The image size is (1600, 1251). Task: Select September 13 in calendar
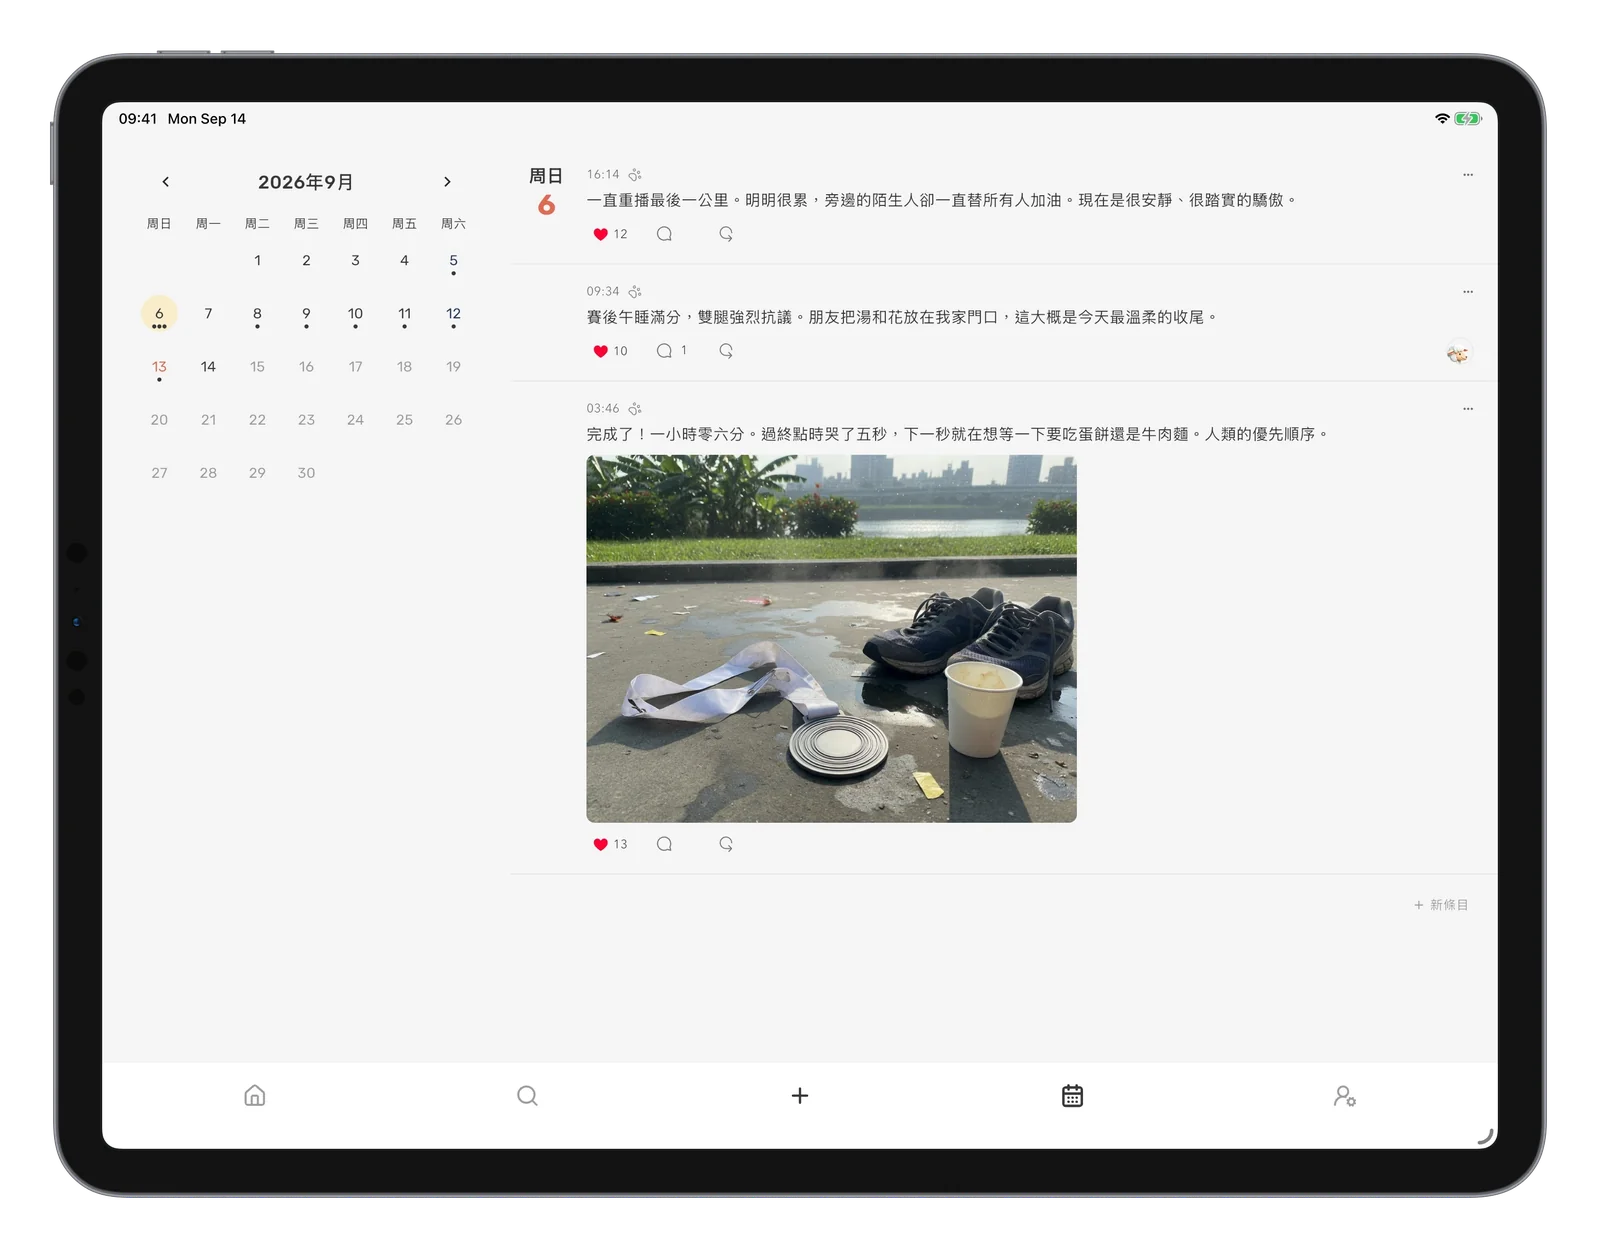pos(159,367)
